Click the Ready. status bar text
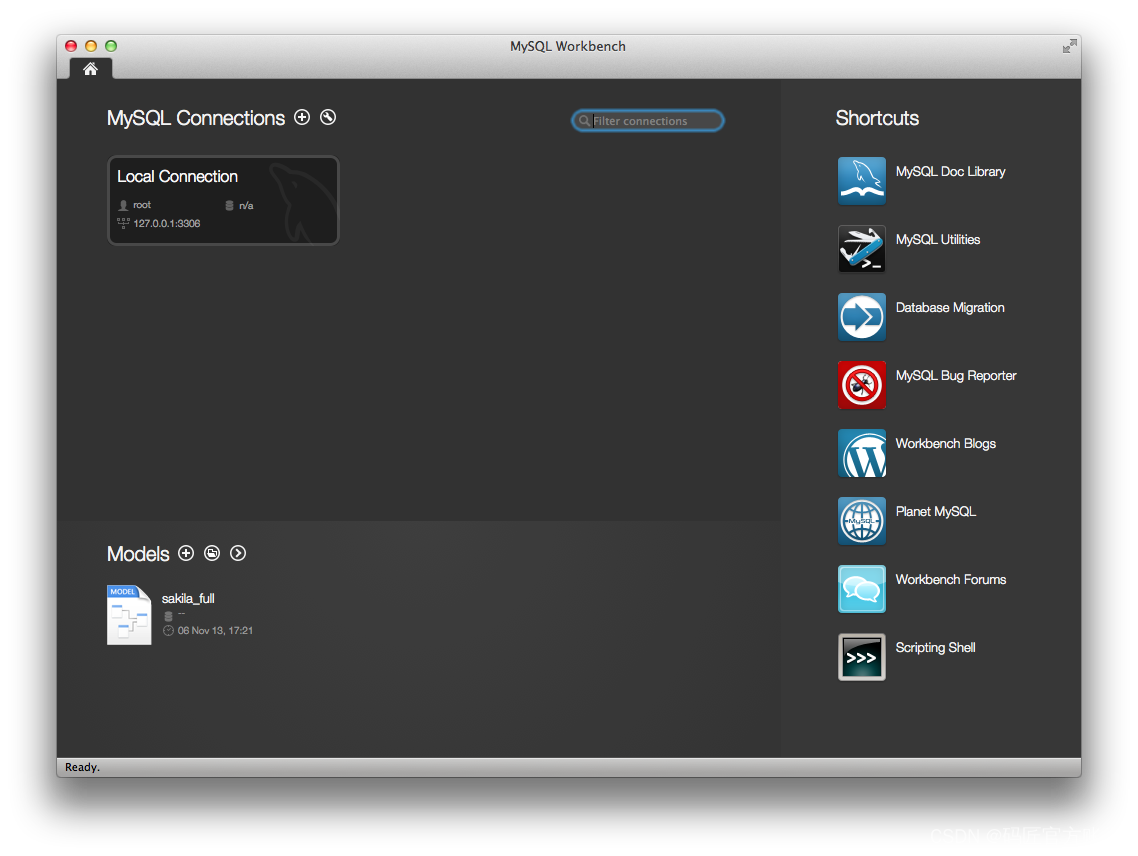The width and height of the screenshot is (1138, 856). pyautogui.click(x=82, y=767)
